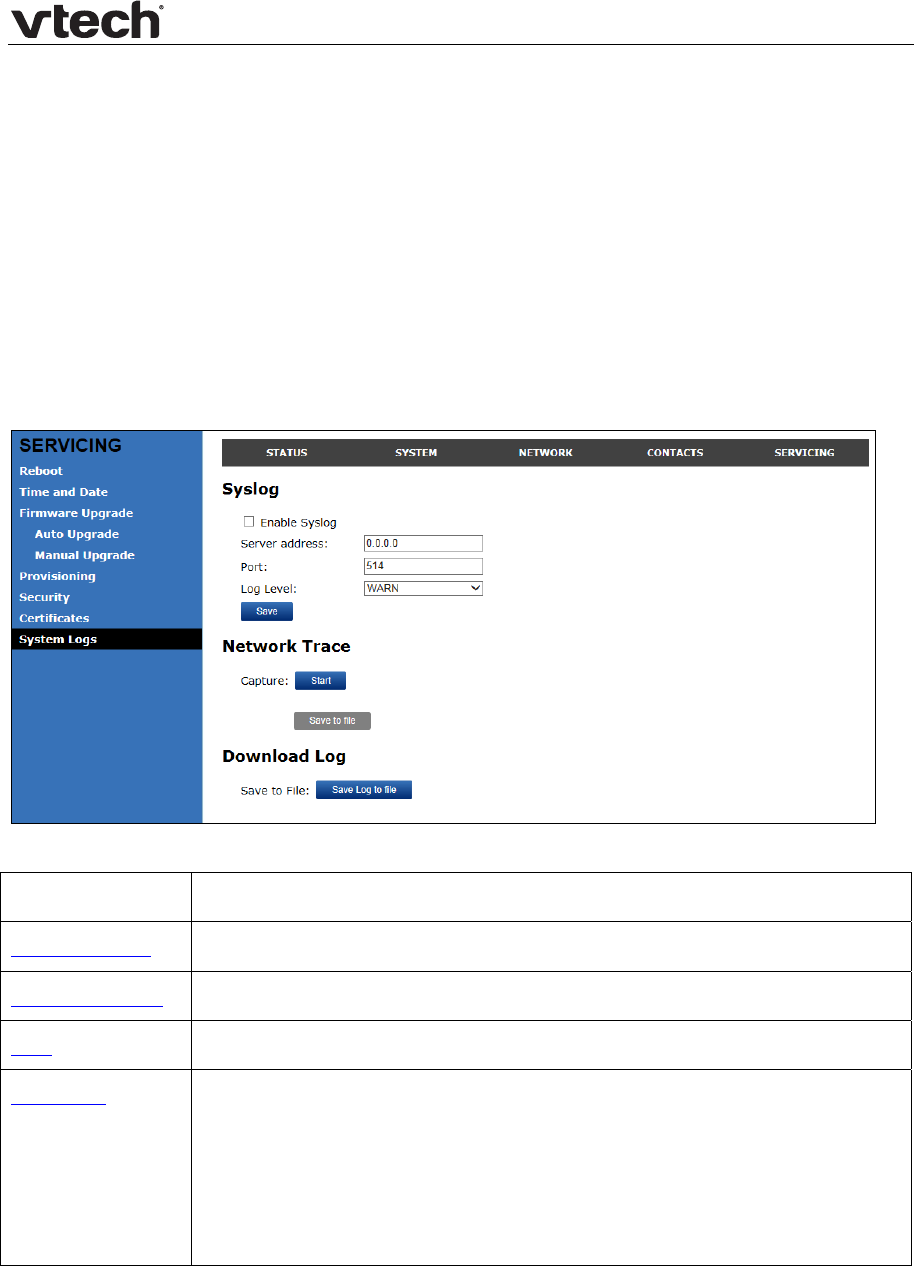Image resolution: width=914 pixels, height=1266 pixels.
Task: Click the 'Server address:' label
Action: pos(284,544)
